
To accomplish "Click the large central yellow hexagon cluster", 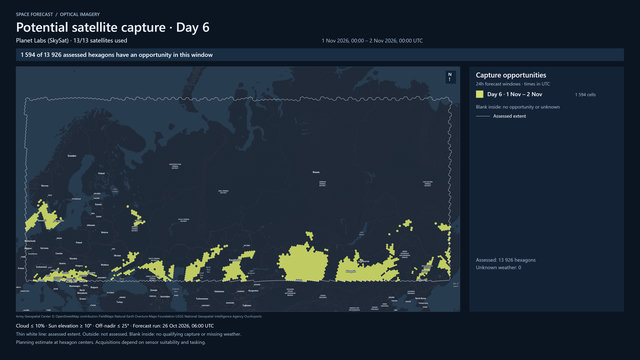I will 303,263.
